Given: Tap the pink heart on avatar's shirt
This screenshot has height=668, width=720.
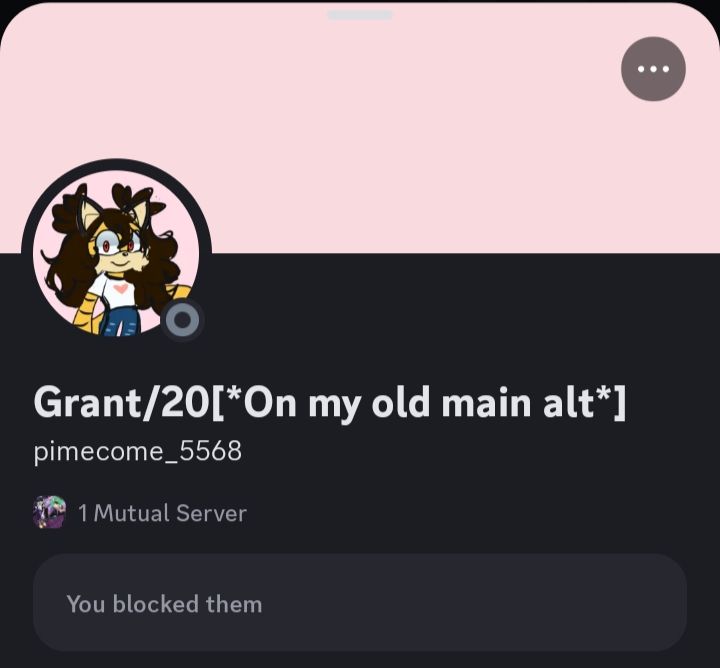Looking at the screenshot, I should (x=121, y=289).
